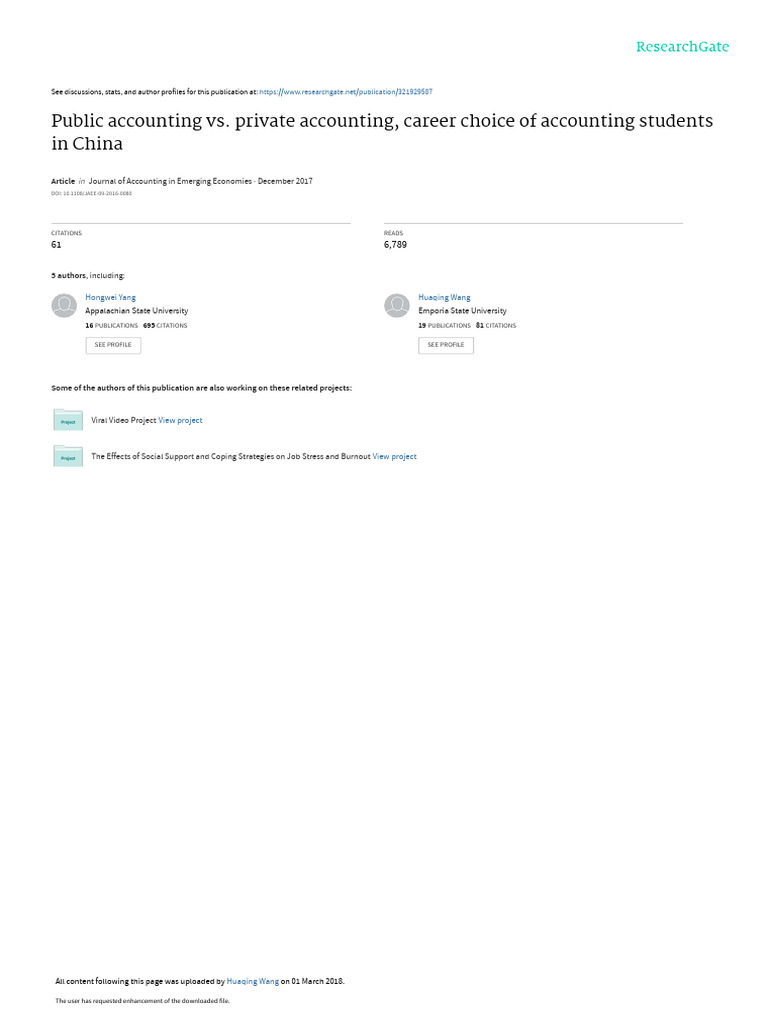Viewport: 768px width, 1024px height.
Task: Click the Job Stress and Burnout project folder icon
Action: tap(68, 456)
